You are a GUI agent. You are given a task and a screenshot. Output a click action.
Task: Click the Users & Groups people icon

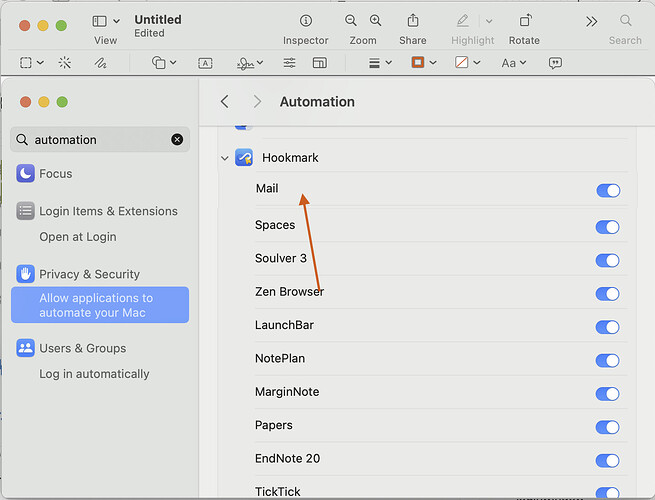click(25, 348)
